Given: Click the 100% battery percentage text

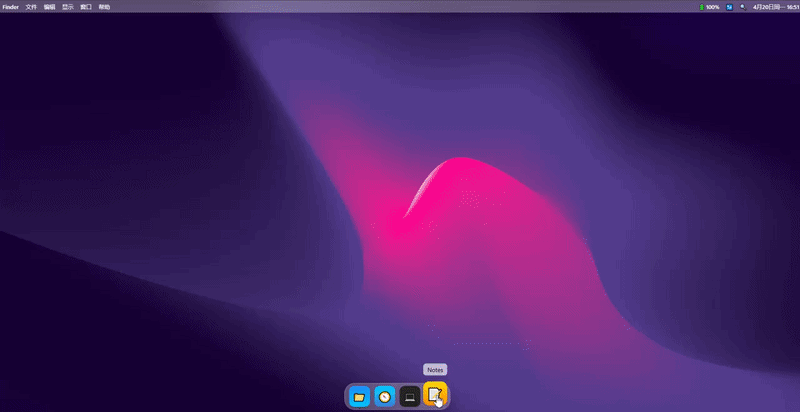Looking at the screenshot, I should coord(712,6).
